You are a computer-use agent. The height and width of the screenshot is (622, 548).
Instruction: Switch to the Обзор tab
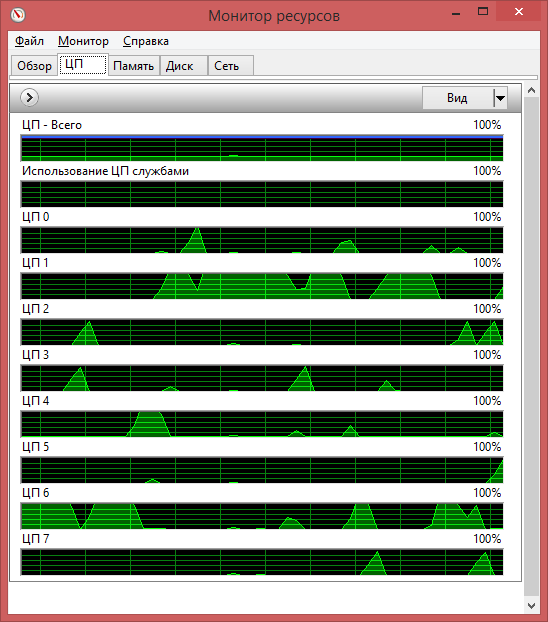(34, 65)
